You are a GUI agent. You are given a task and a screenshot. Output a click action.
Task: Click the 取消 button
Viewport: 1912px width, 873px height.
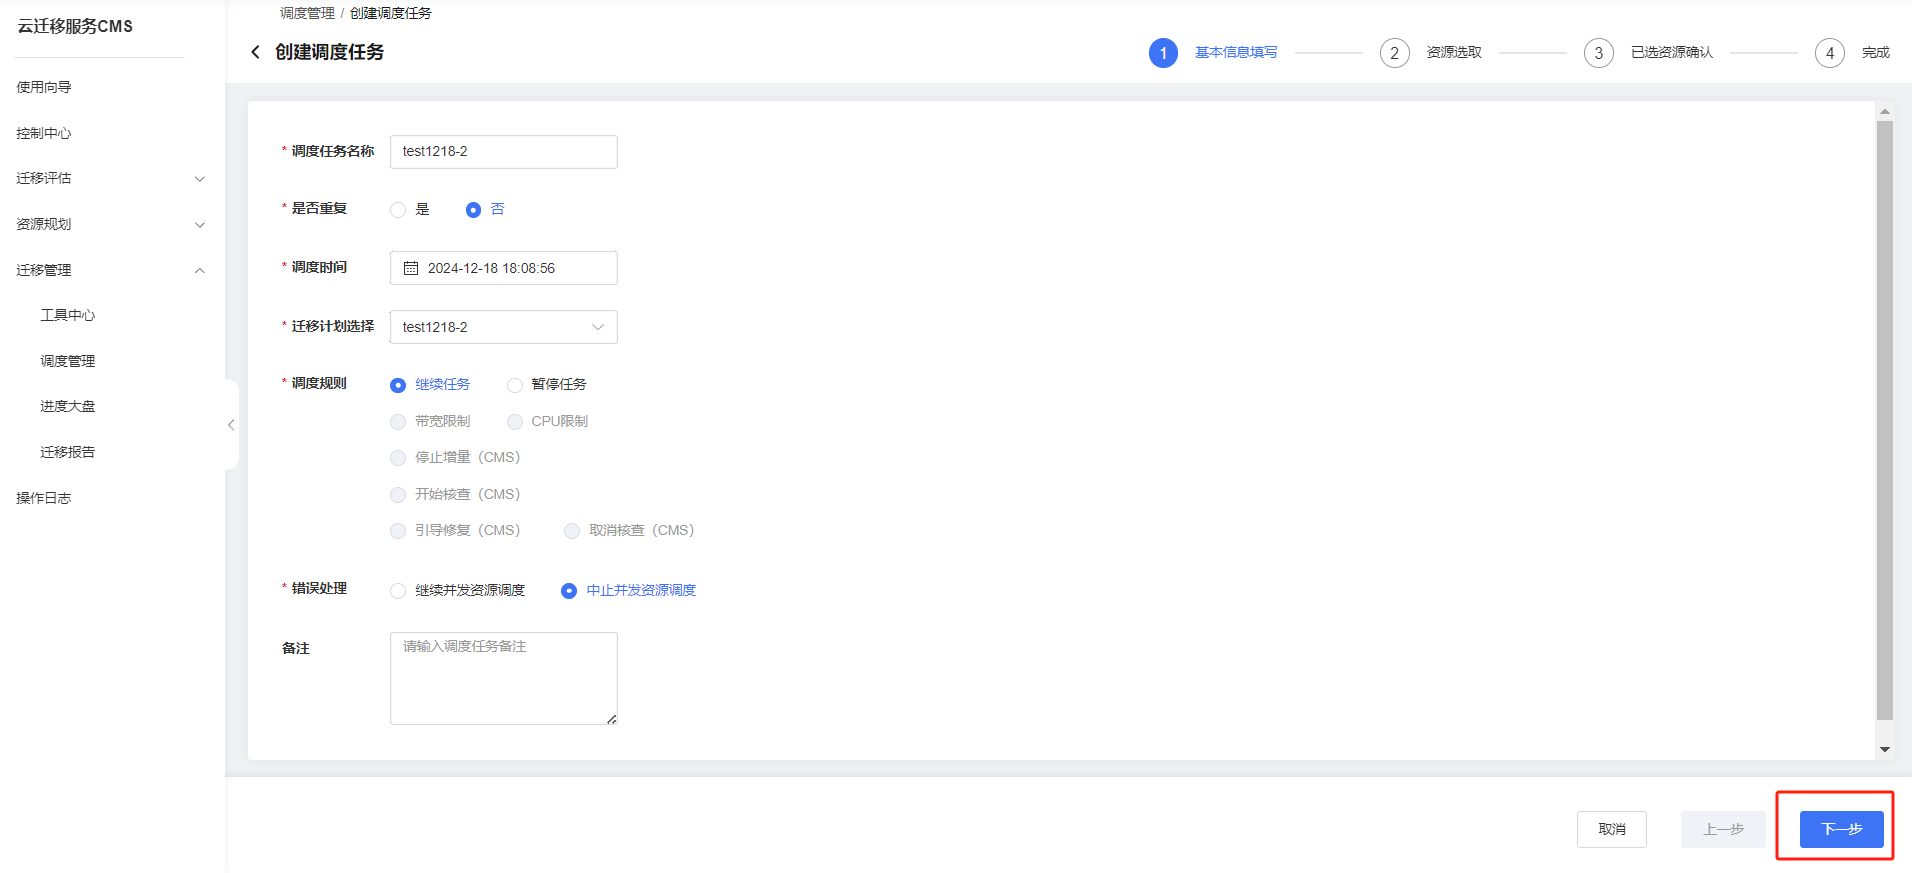[1612, 829]
